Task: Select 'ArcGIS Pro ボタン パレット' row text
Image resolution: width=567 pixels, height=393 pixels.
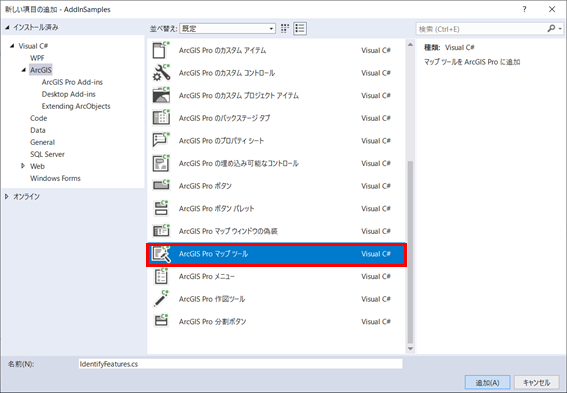Action: [216, 209]
